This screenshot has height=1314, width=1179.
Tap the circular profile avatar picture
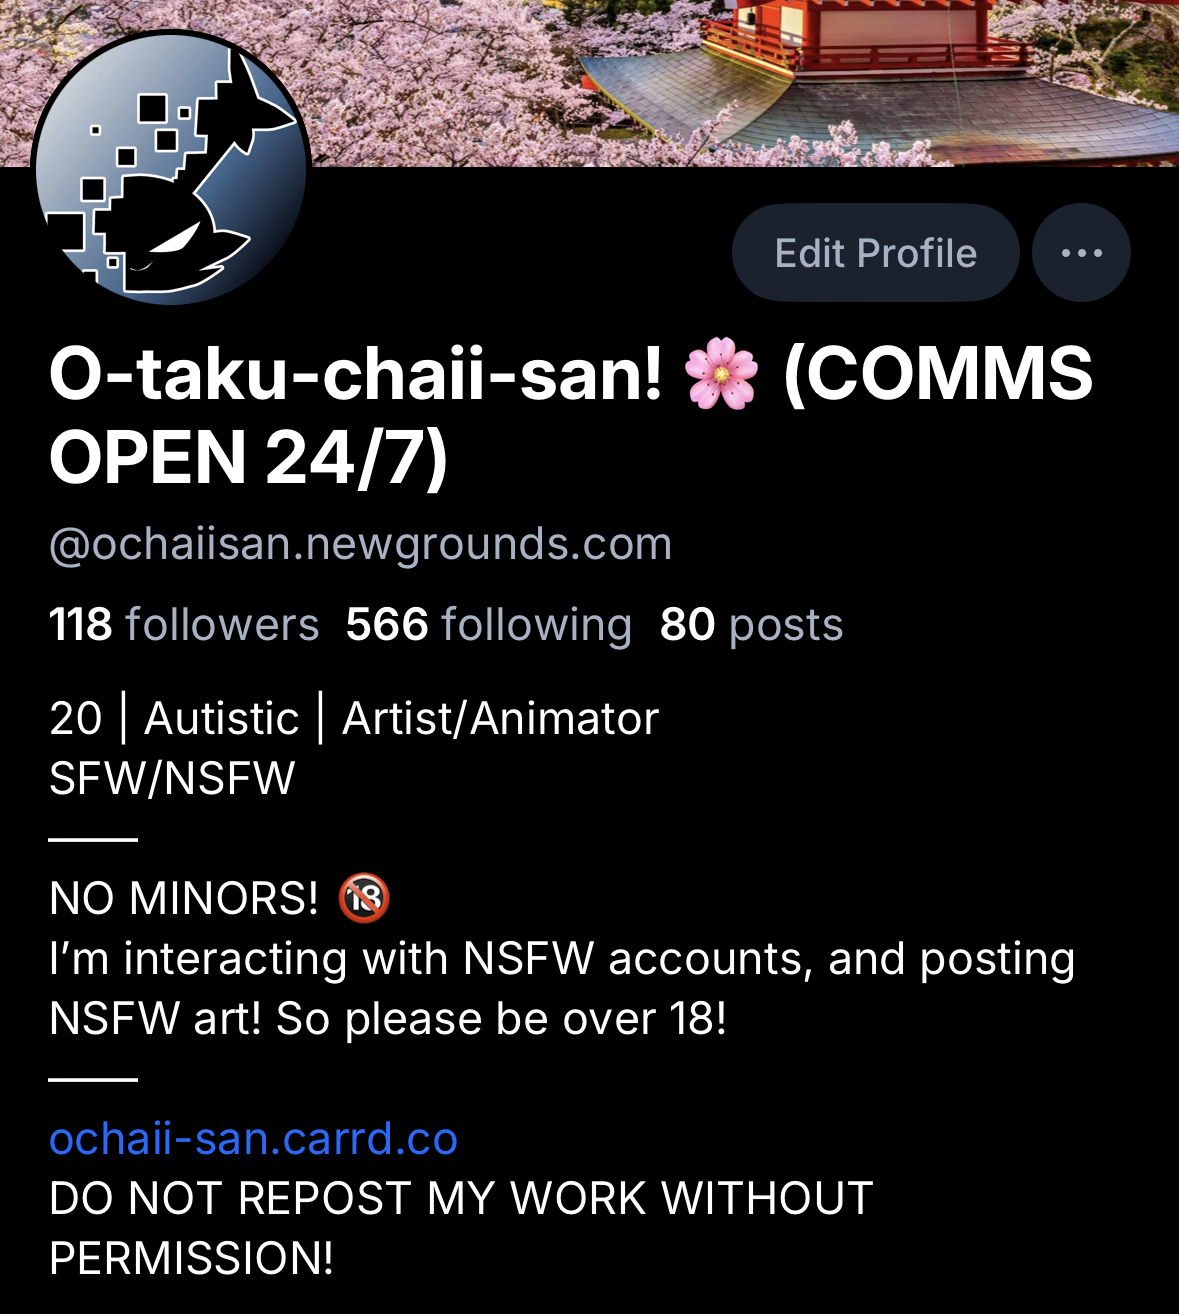[171, 168]
